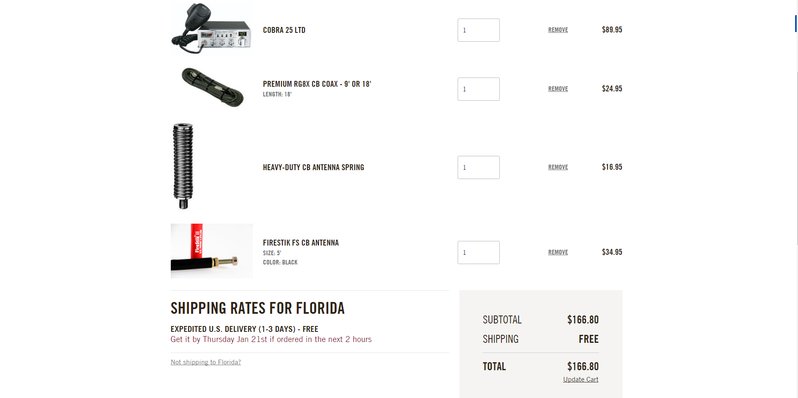Click the Cobra 25 LTD radio image
Screen dimensions: 798x398
point(211,29)
